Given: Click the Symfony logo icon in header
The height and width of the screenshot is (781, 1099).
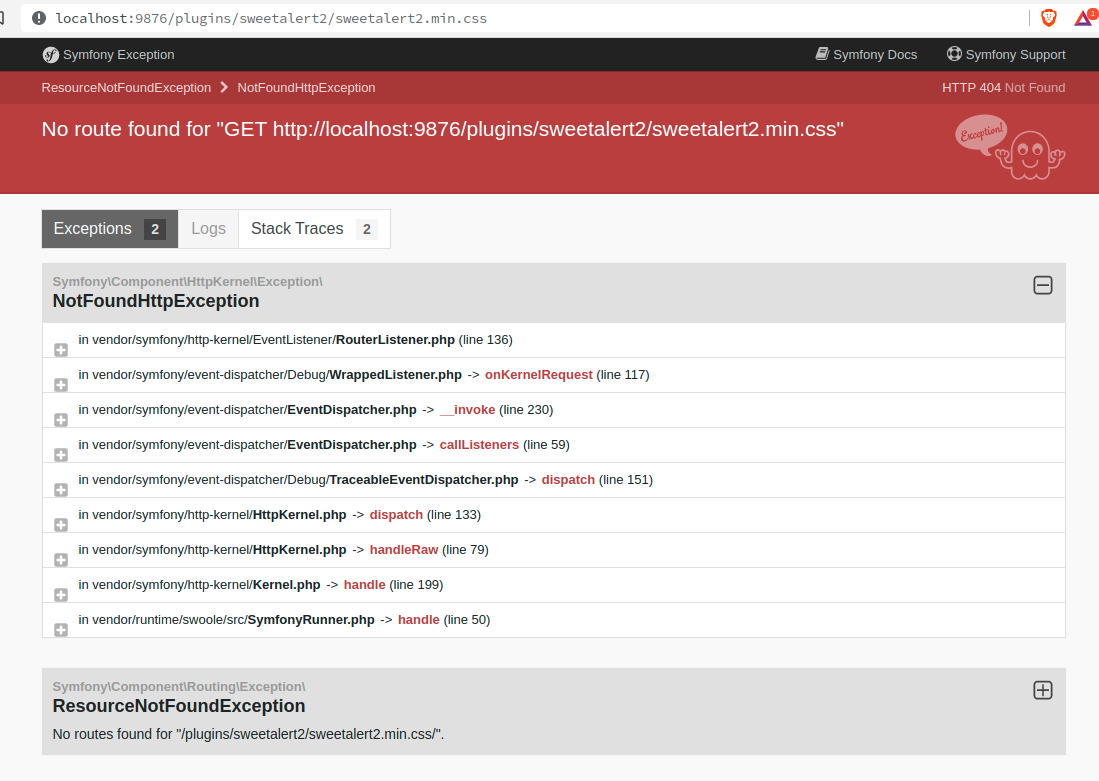Looking at the screenshot, I should coord(50,55).
